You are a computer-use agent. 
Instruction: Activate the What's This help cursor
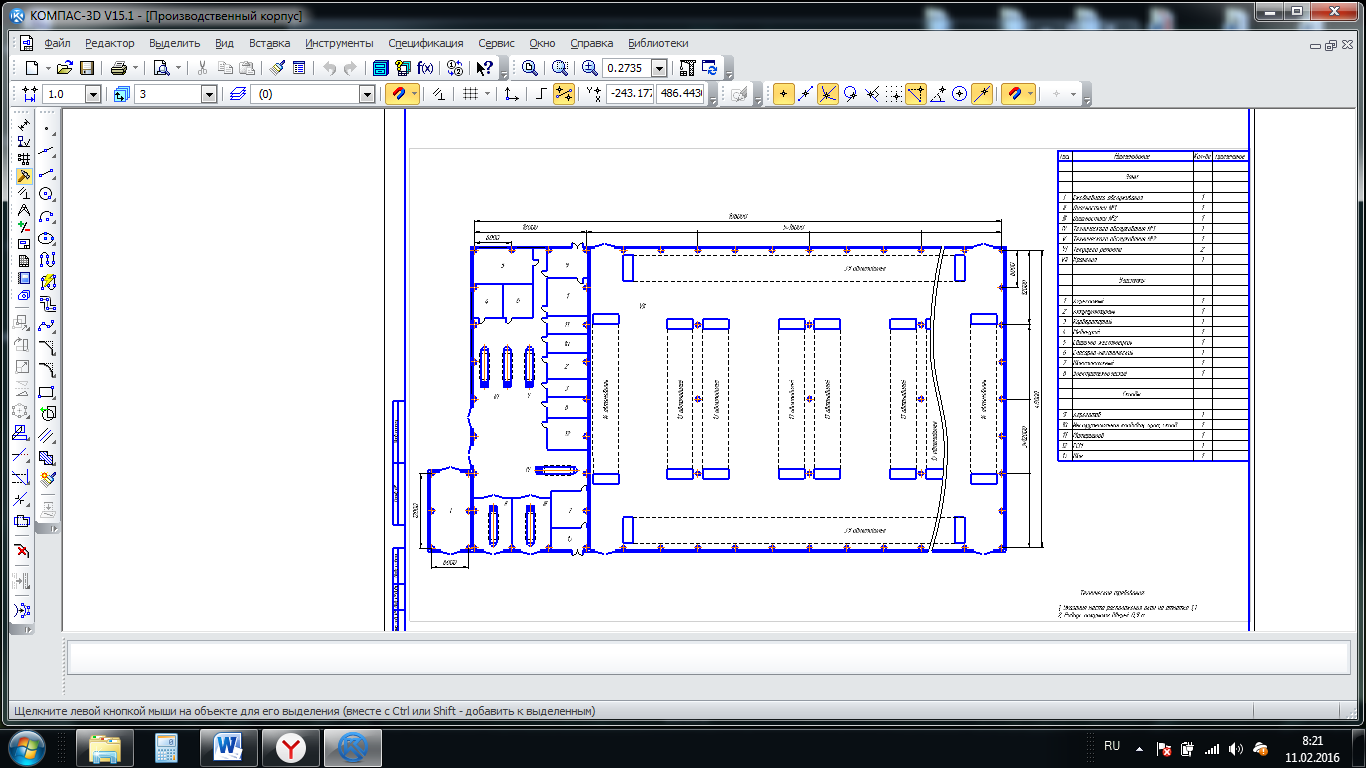click(x=484, y=68)
